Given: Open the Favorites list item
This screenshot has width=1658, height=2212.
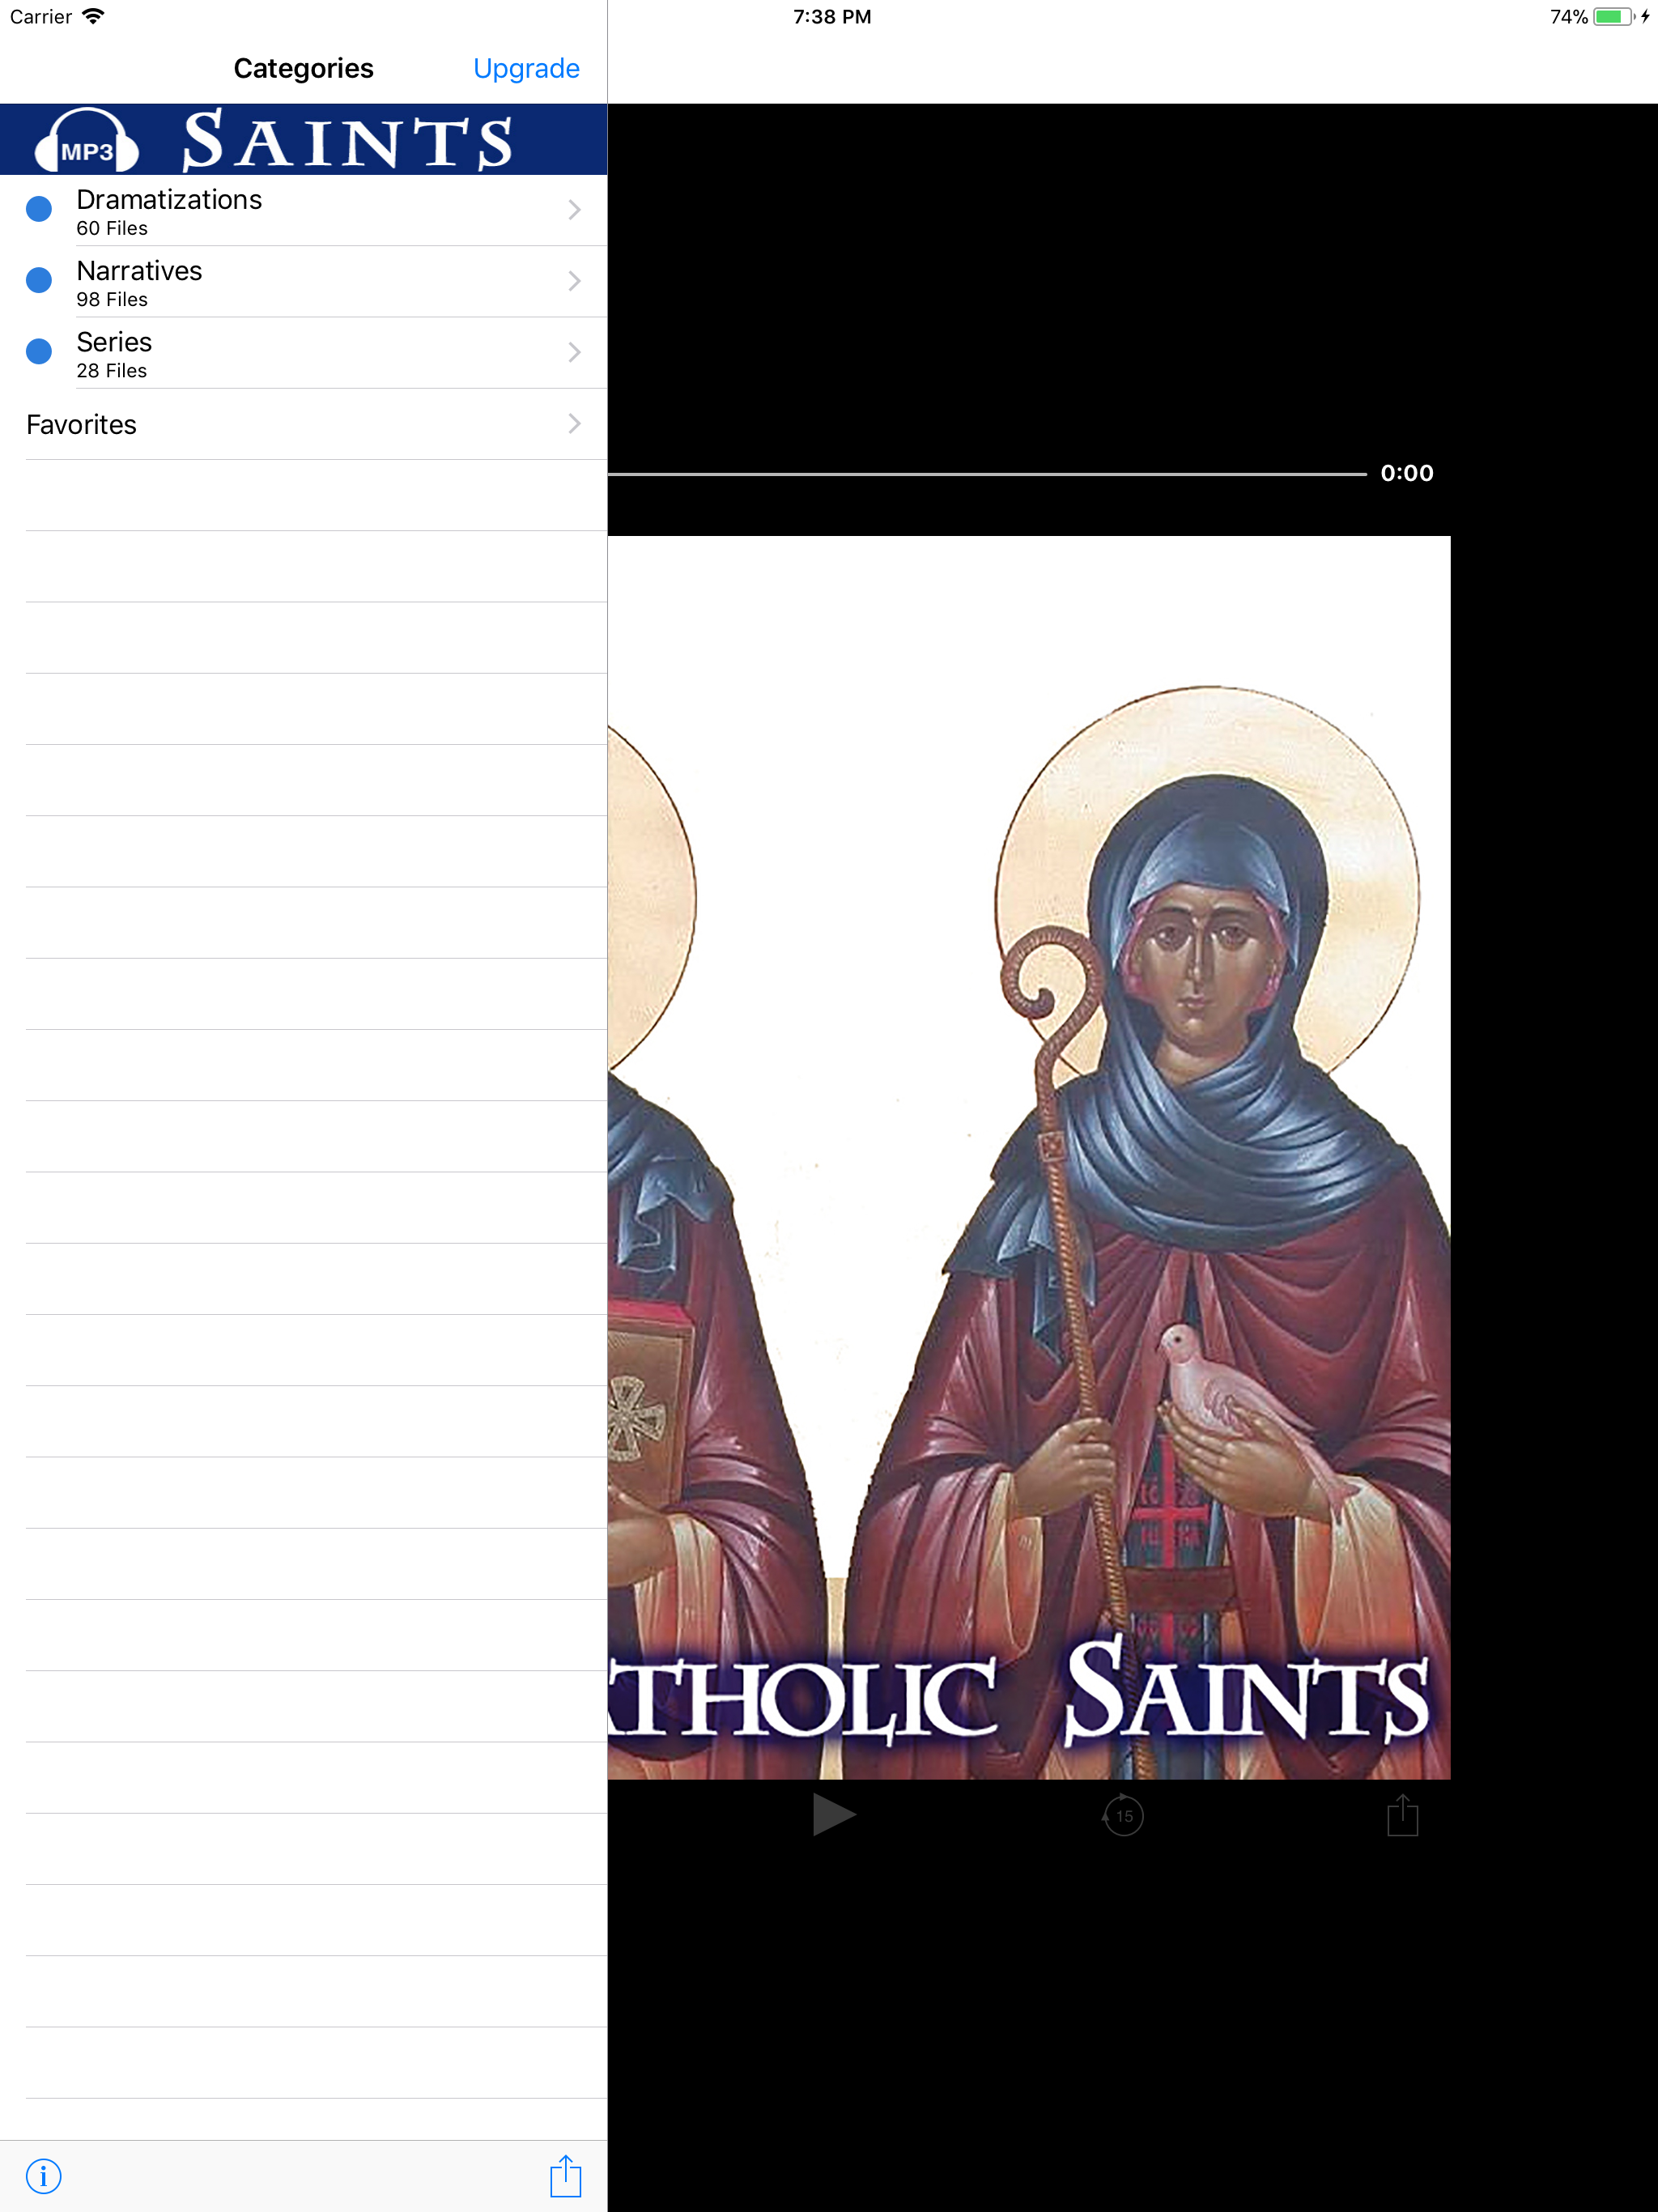Looking at the screenshot, I should tap(82, 424).
